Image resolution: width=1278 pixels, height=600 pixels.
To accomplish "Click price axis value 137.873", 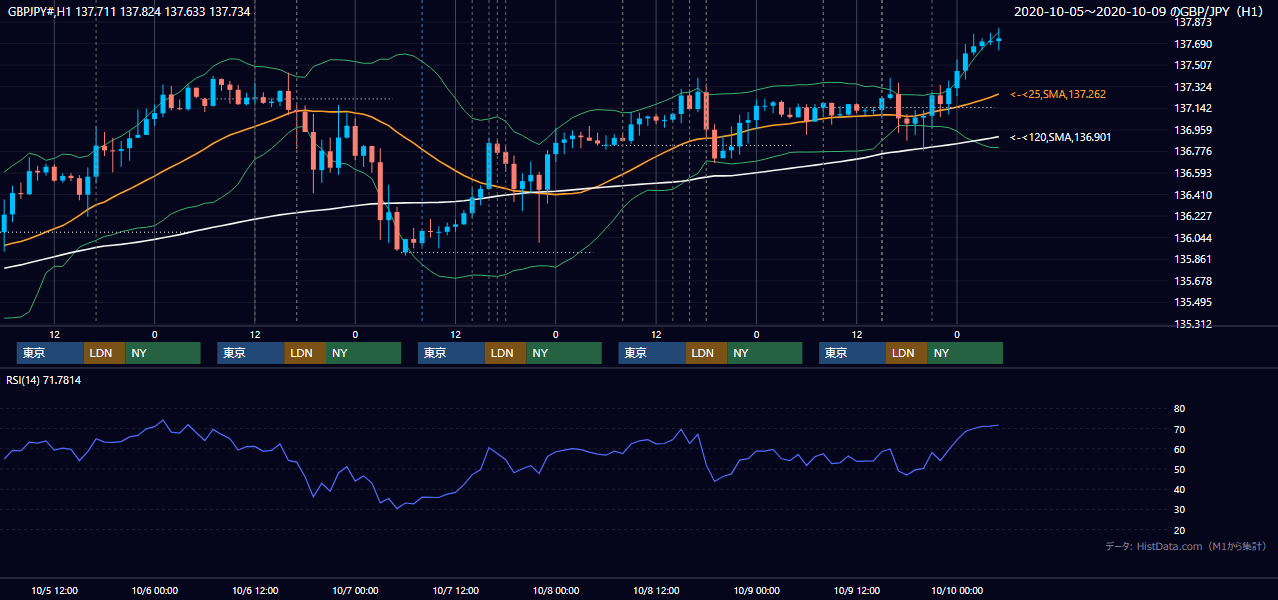I will 1193,22.
